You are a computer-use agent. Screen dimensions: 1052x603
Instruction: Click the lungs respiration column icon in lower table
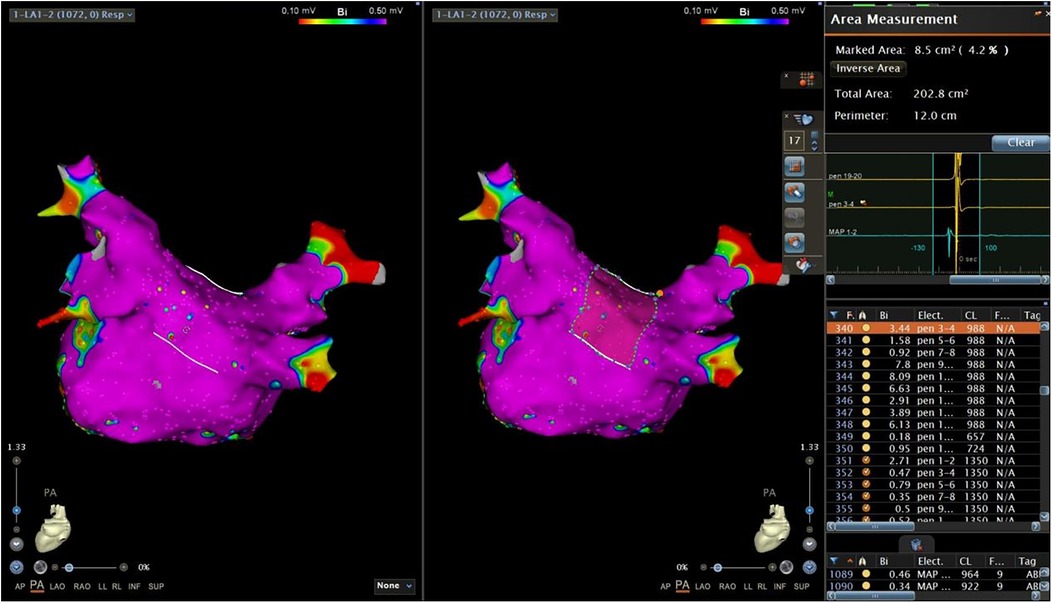(x=863, y=561)
